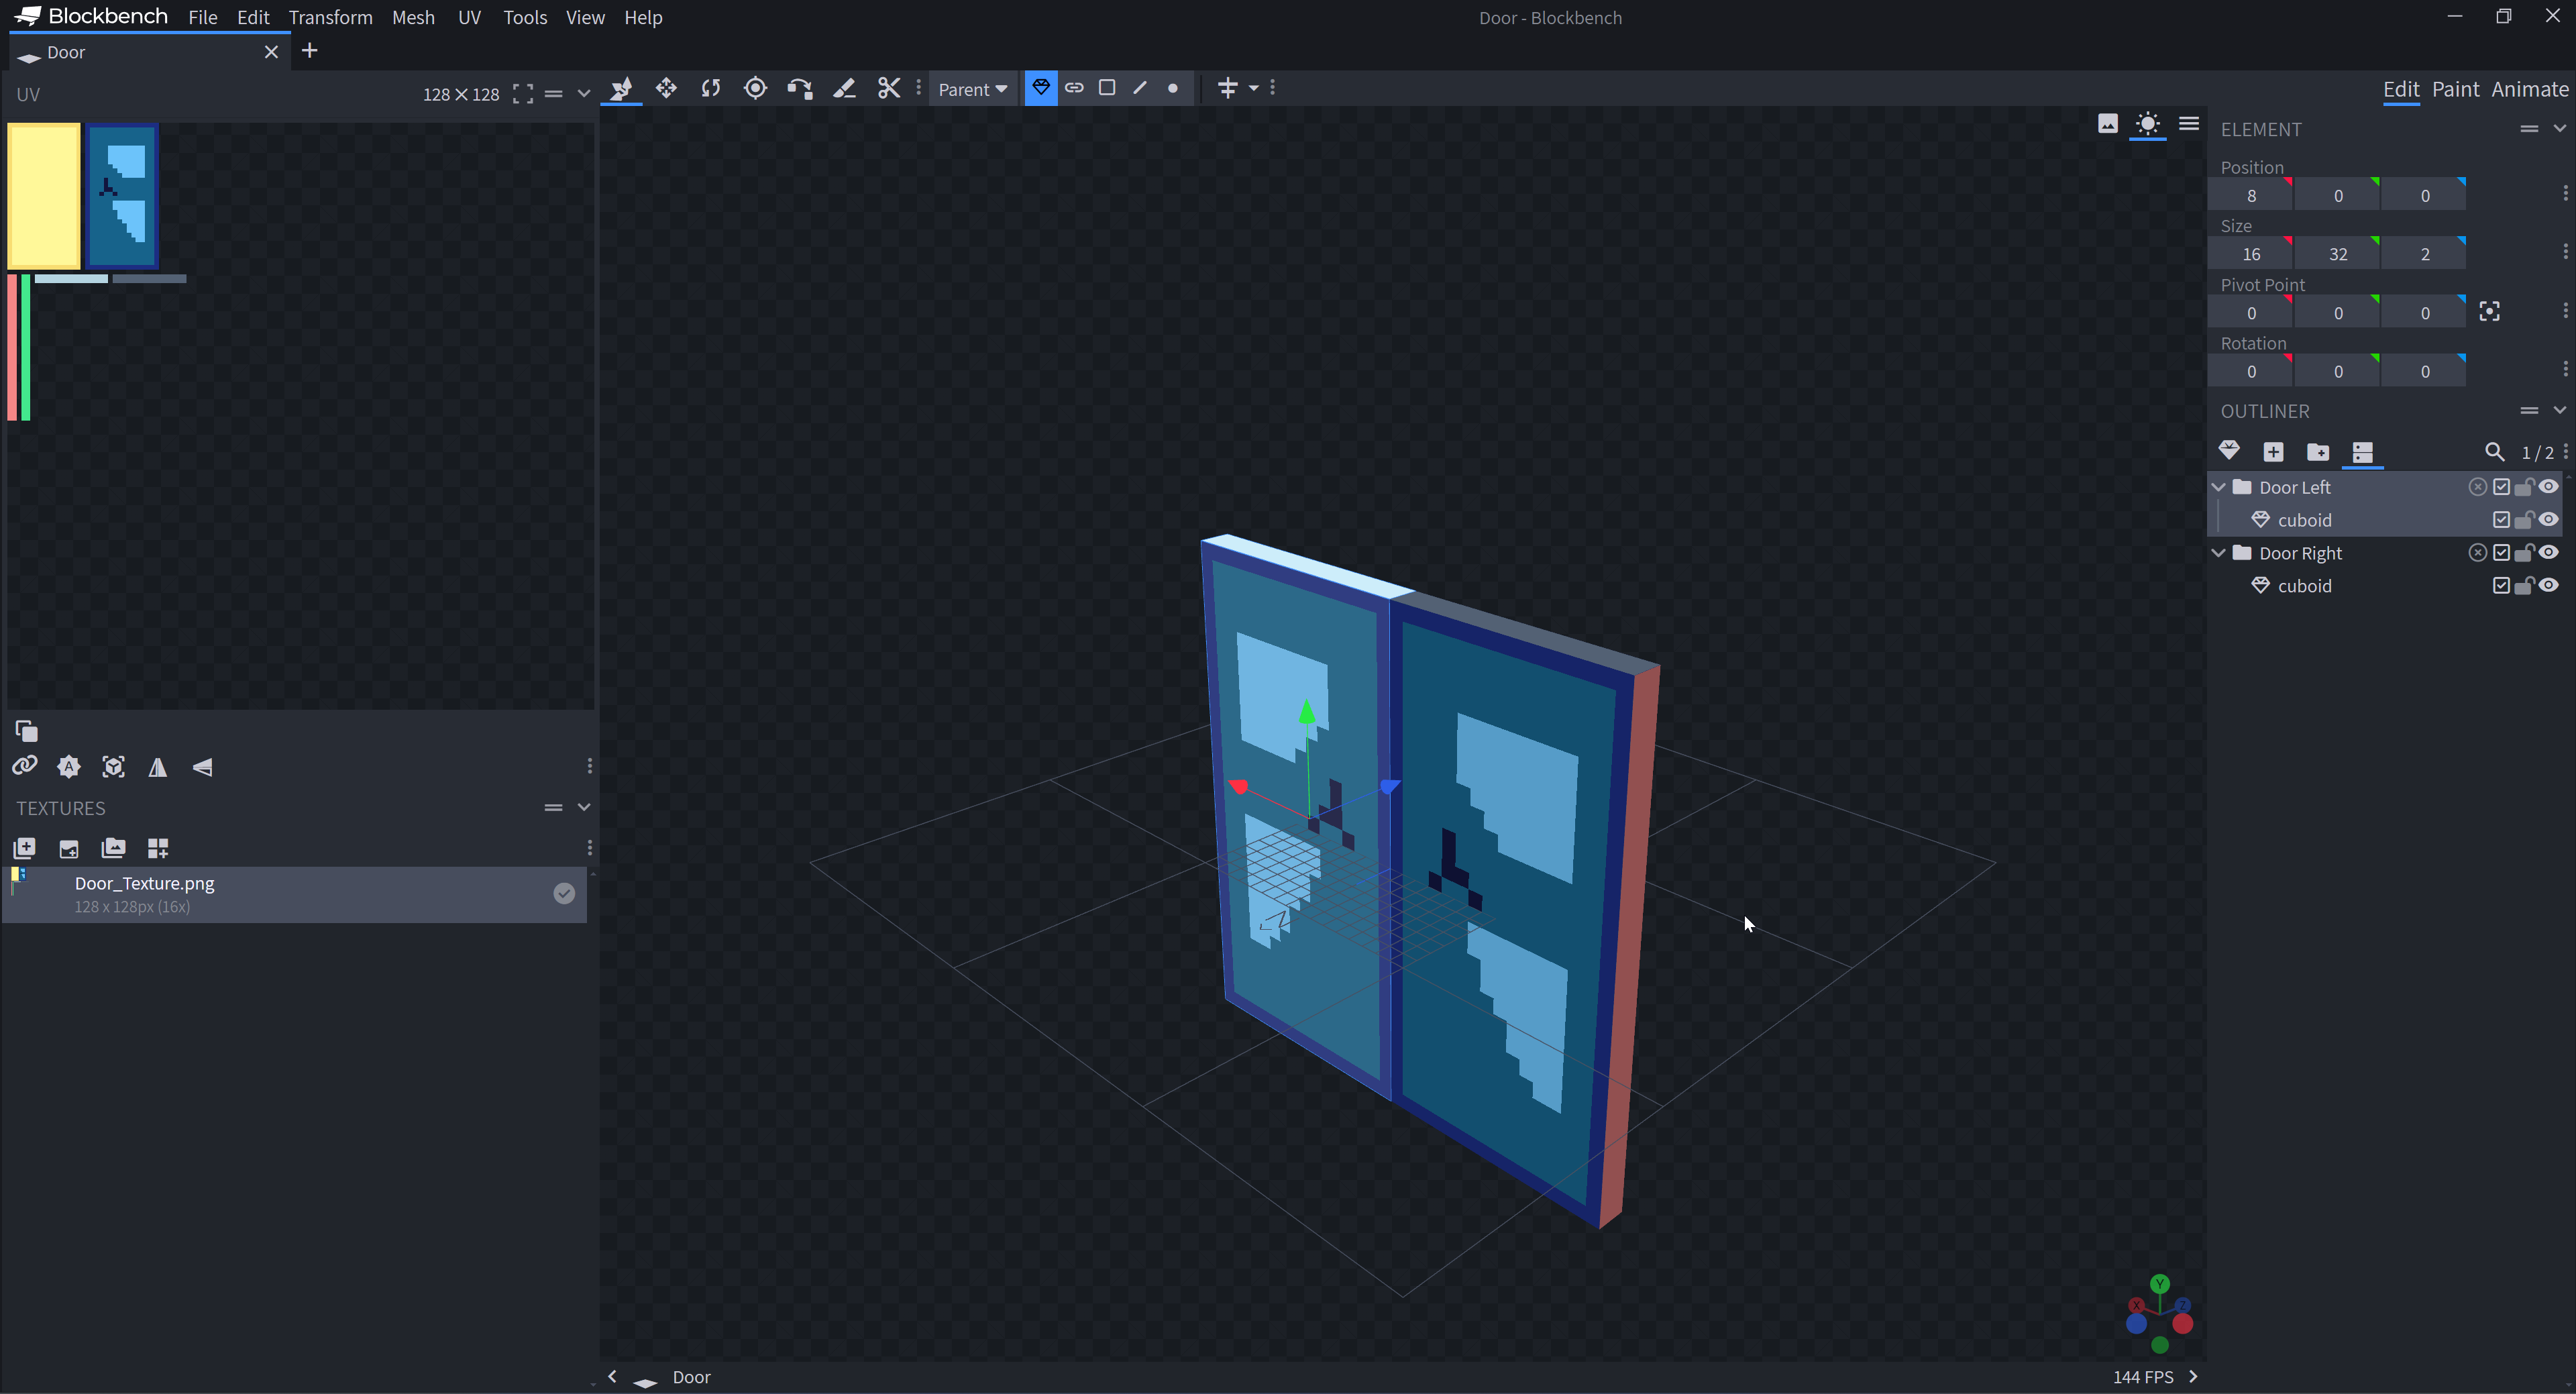Select the Seam tool marker icon

click(844, 89)
